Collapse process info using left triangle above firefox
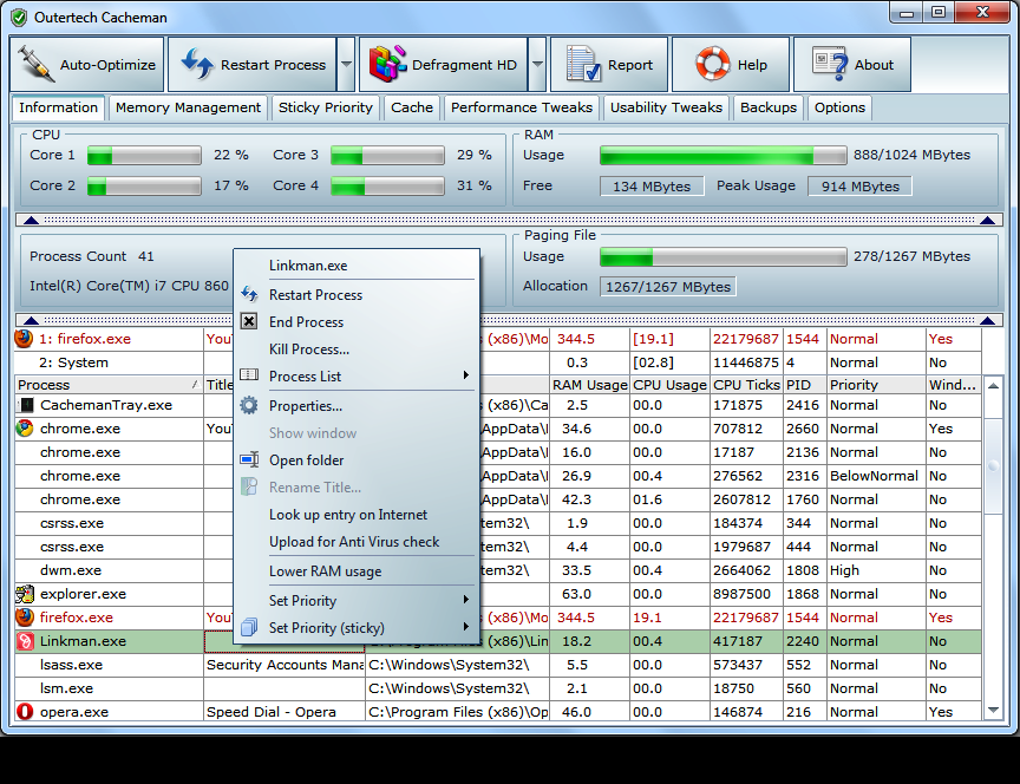1020x784 pixels. tap(31, 320)
